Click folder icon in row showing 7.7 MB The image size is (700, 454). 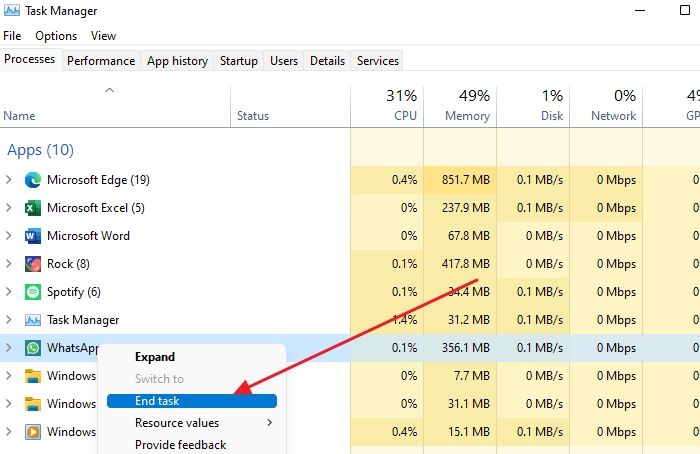(x=33, y=376)
